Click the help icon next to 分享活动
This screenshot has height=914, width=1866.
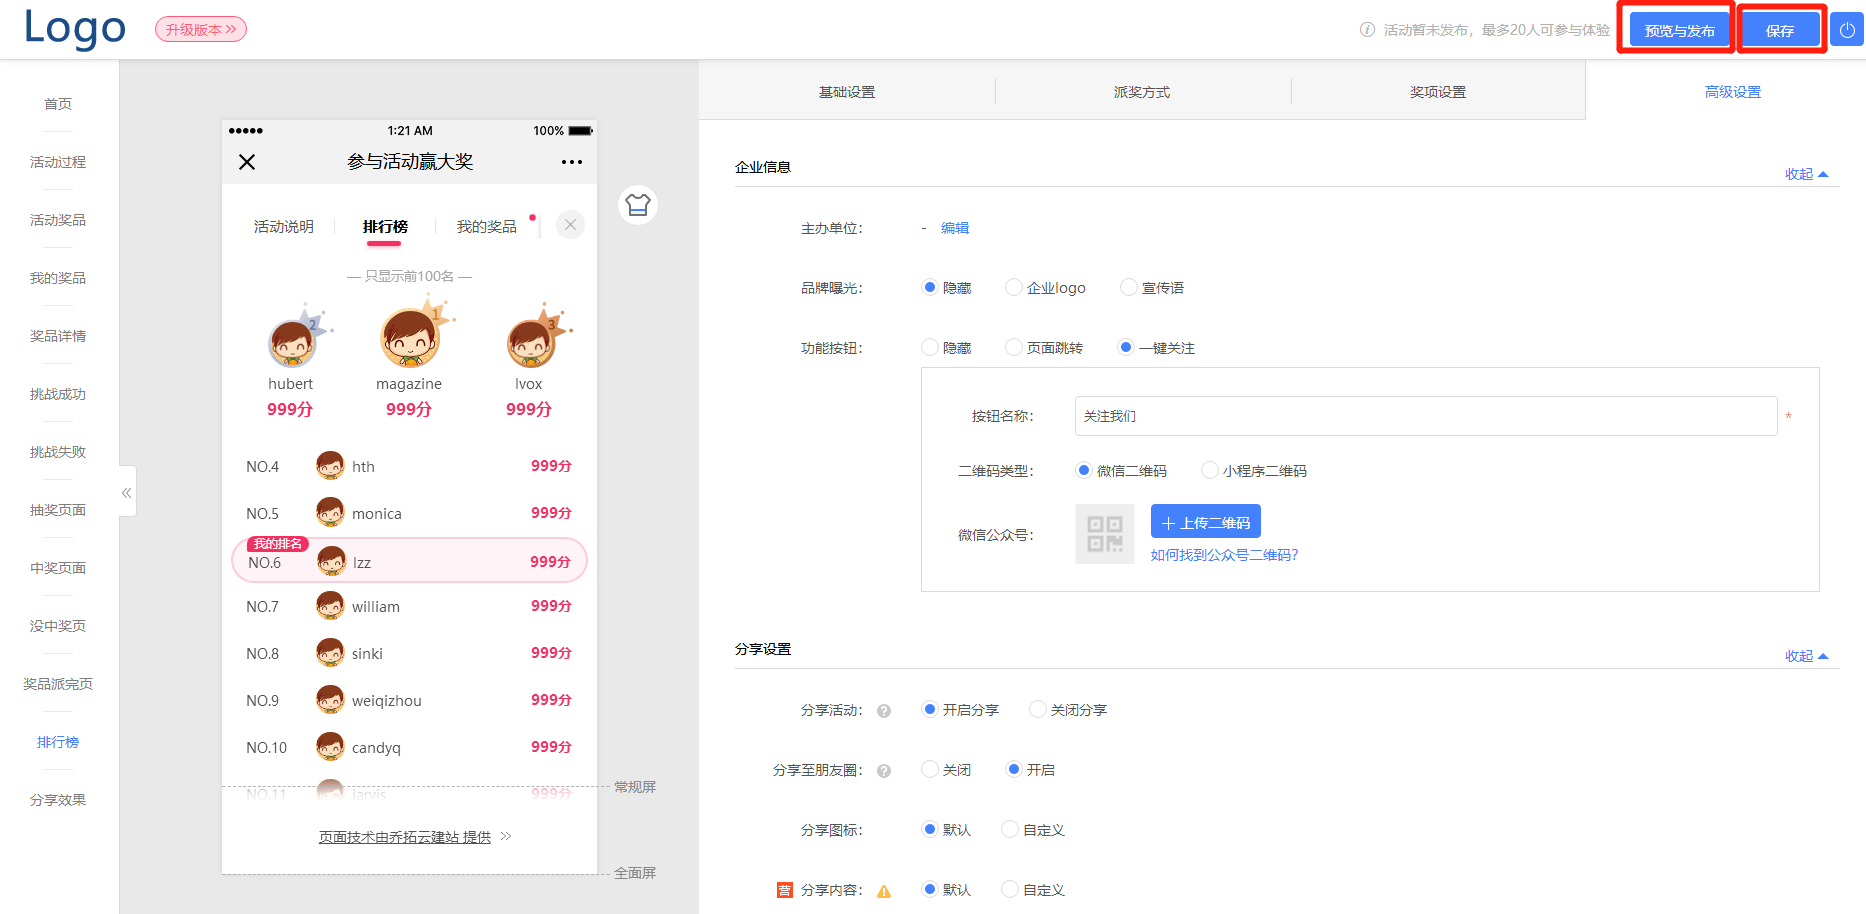pyautogui.click(x=883, y=709)
